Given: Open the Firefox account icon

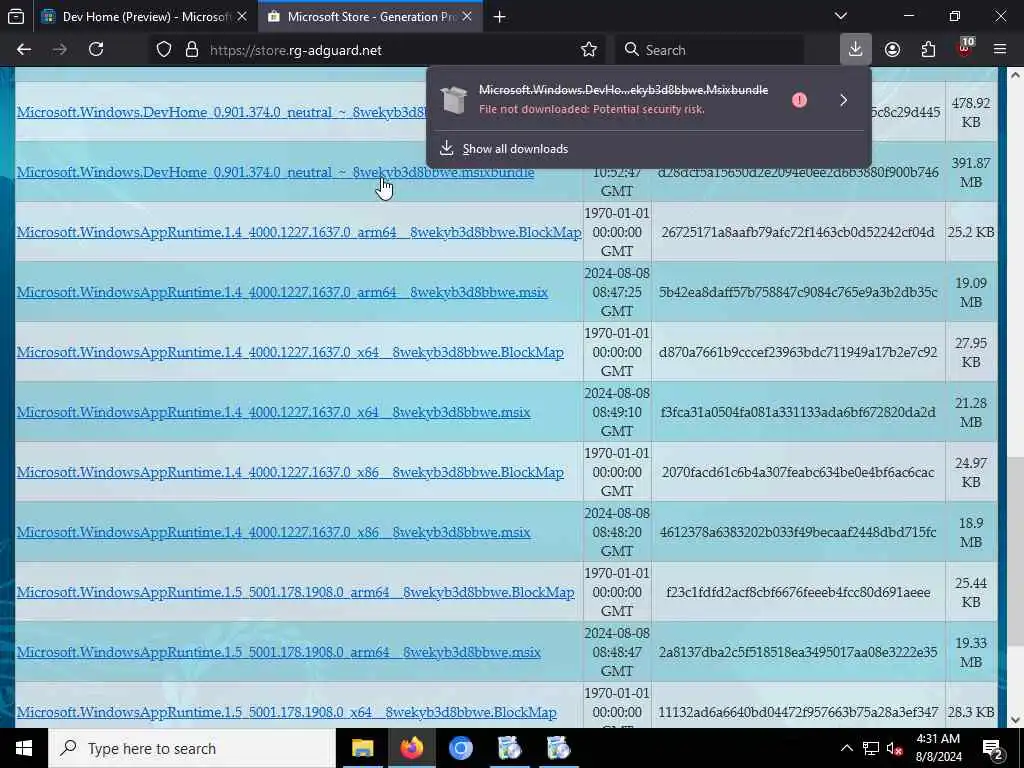Looking at the screenshot, I should (x=892, y=50).
